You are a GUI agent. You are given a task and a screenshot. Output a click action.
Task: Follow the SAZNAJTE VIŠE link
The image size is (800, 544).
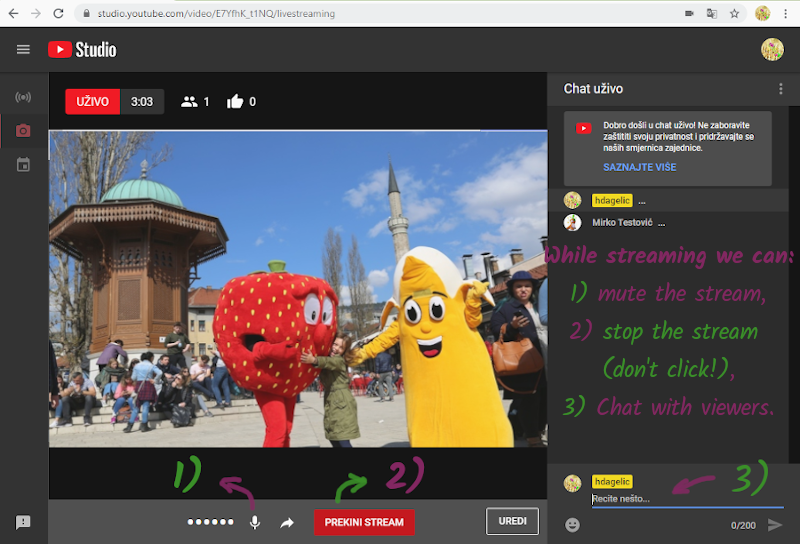point(639,167)
